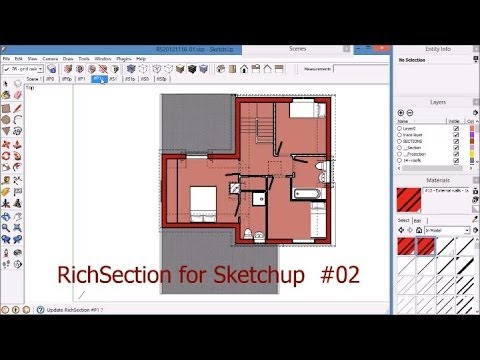This screenshot has height=360, width=480.
Task: Choose the Paint Bucket tool
Action: click(x=6, y=96)
